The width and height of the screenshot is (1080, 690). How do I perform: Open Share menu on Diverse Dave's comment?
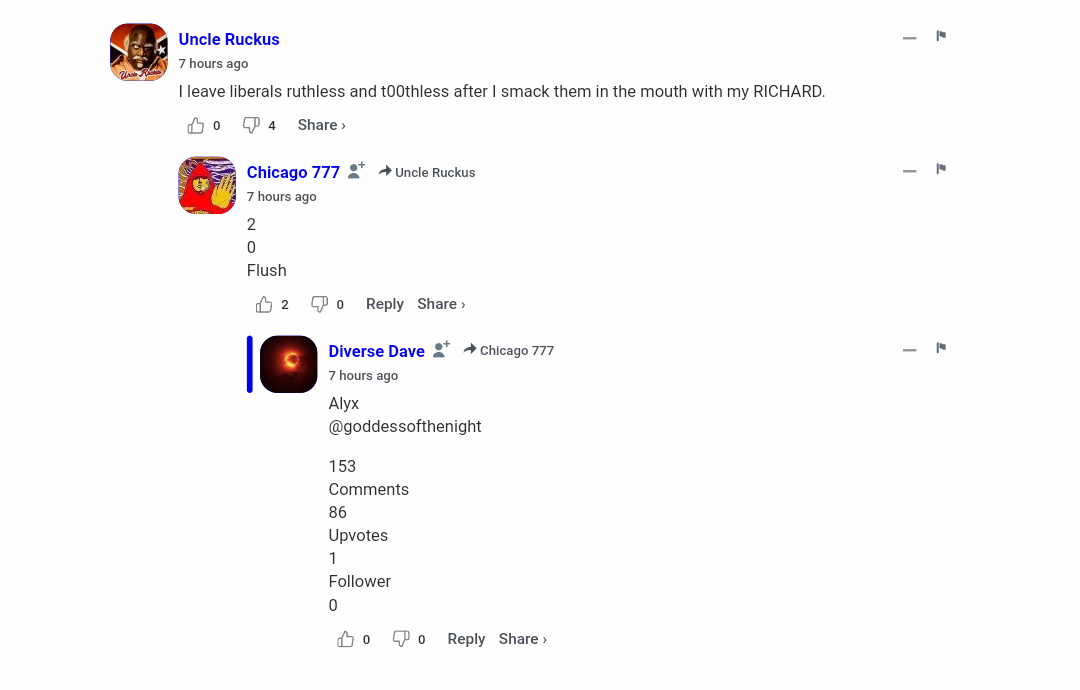(x=523, y=639)
